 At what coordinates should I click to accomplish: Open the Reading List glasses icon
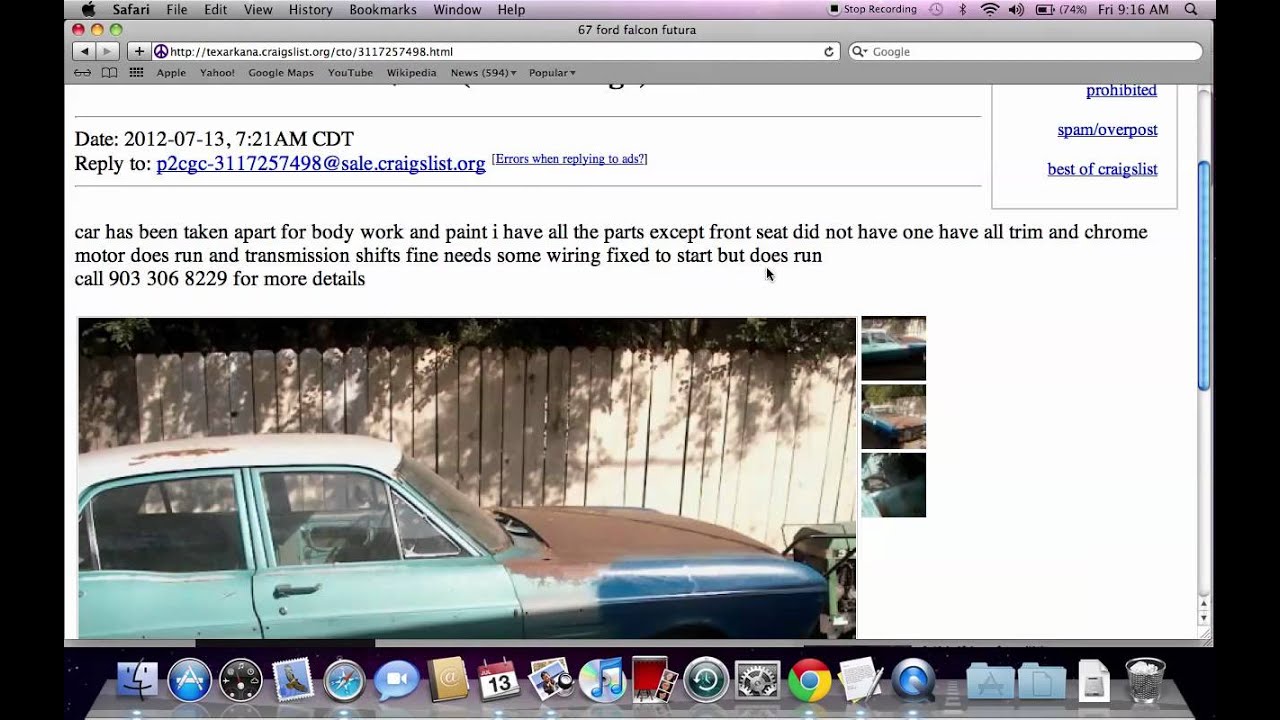click(x=83, y=72)
